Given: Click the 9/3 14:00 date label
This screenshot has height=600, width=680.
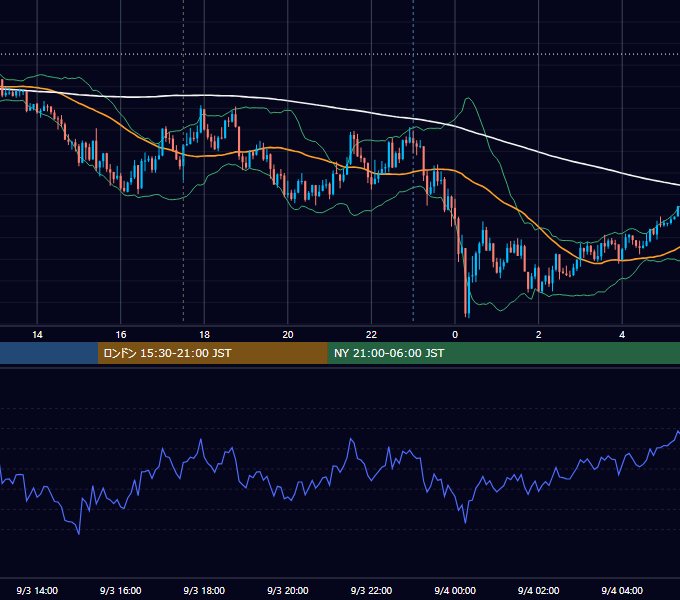Looking at the screenshot, I should click(x=37, y=590).
